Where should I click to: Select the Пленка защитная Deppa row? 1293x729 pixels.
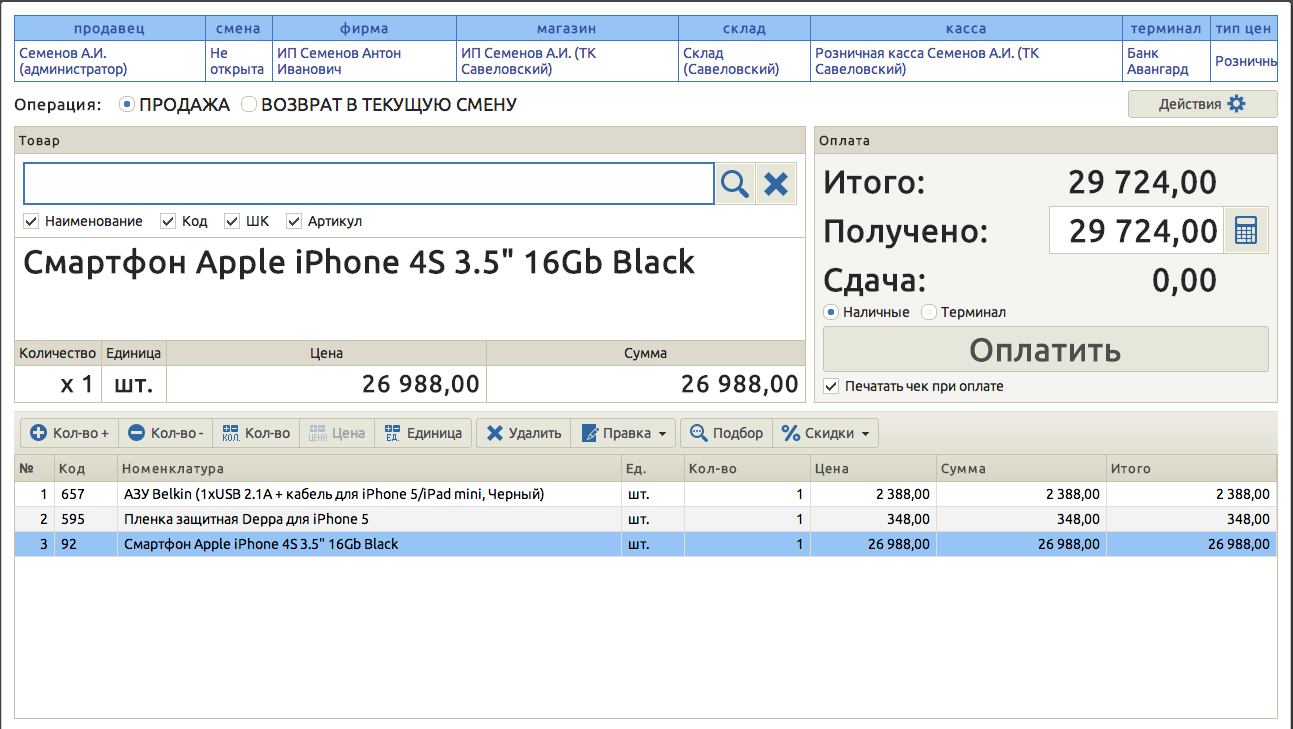646,519
